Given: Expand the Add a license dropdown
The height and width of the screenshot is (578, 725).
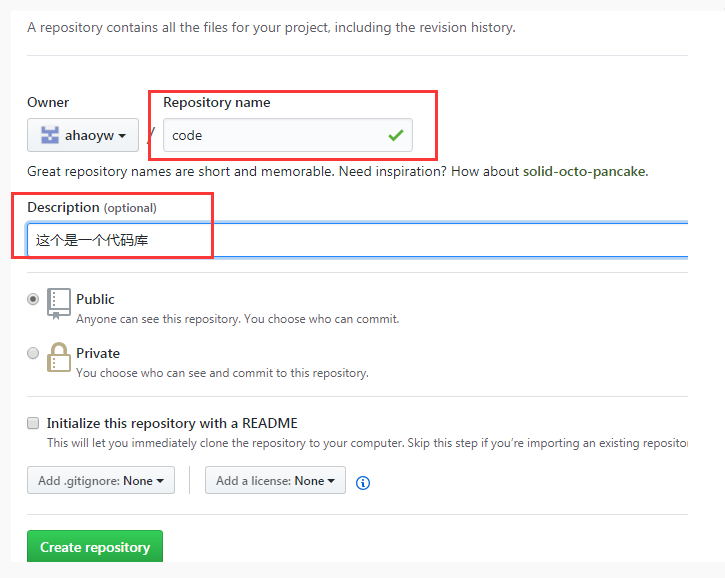Looking at the screenshot, I should tap(275, 481).
